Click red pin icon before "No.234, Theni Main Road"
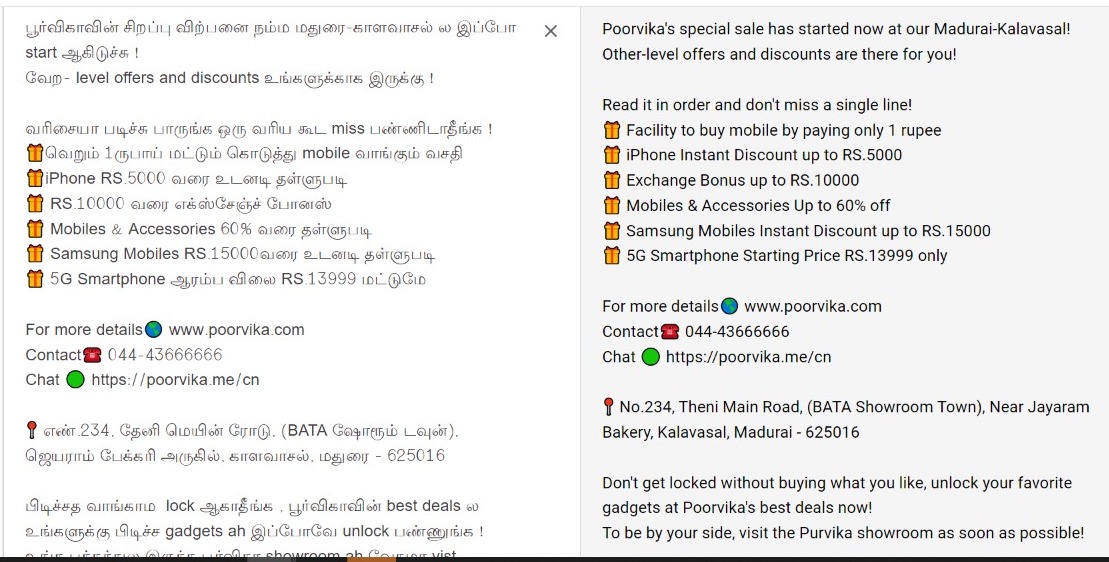This screenshot has height=562, width=1109. pyautogui.click(x=608, y=407)
